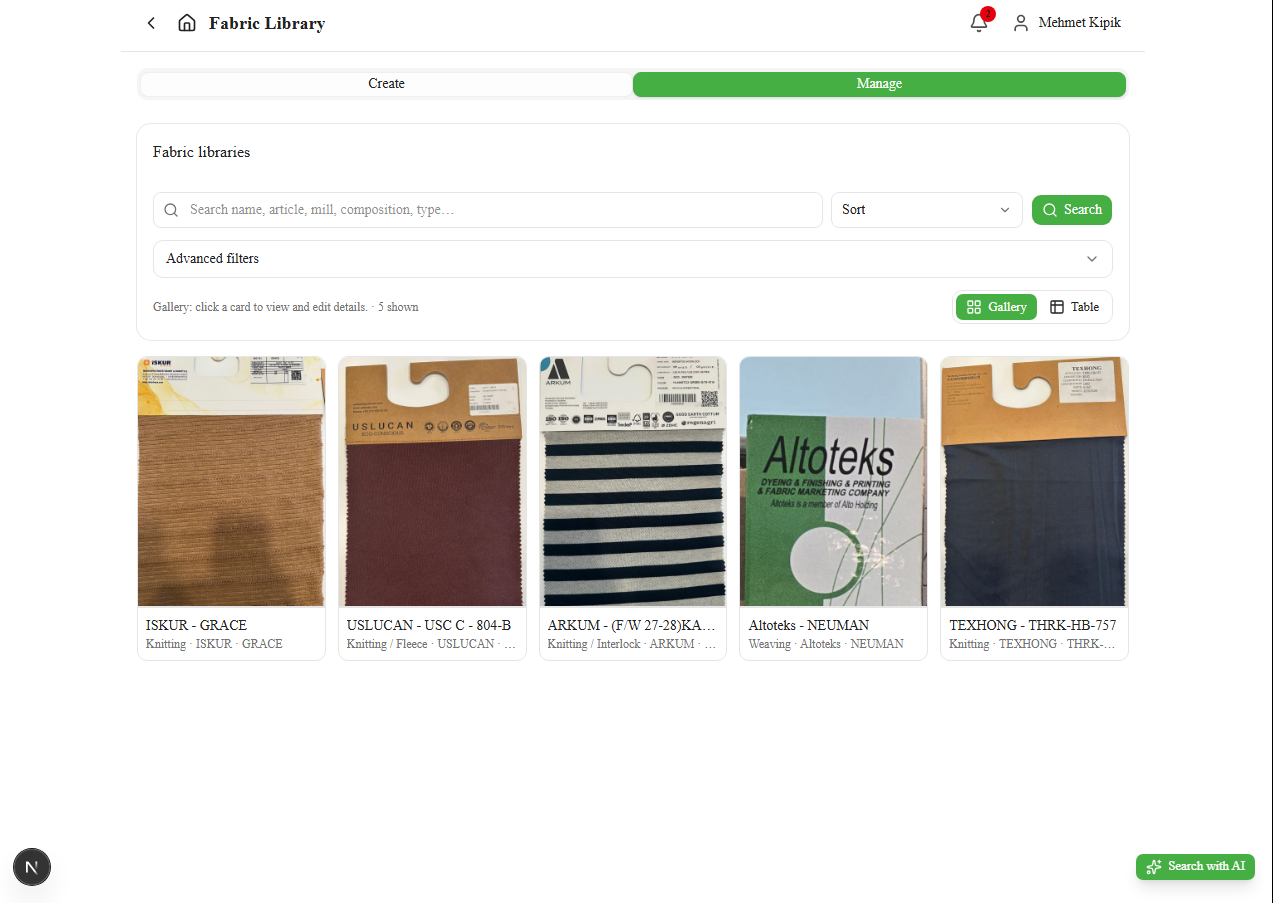Image resolution: width=1273 pixels, height=903 pixels.
Task: Click the green Search button
Action: 1072,210
